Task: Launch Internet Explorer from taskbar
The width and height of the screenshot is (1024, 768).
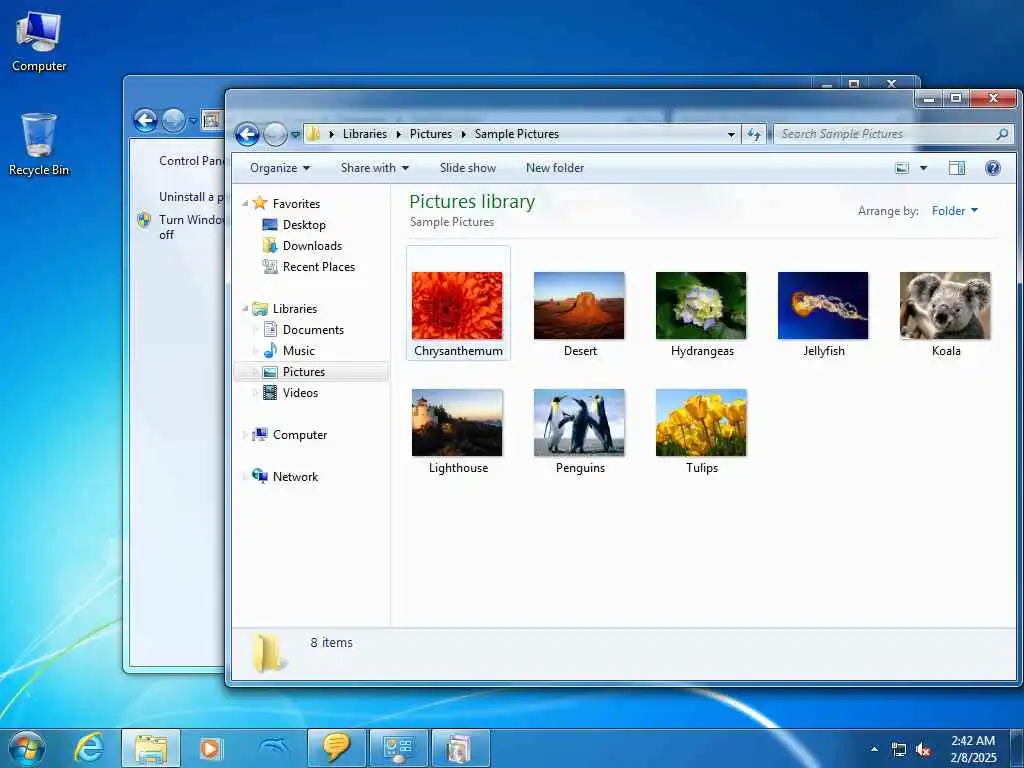Action: [x=89, y=748]
